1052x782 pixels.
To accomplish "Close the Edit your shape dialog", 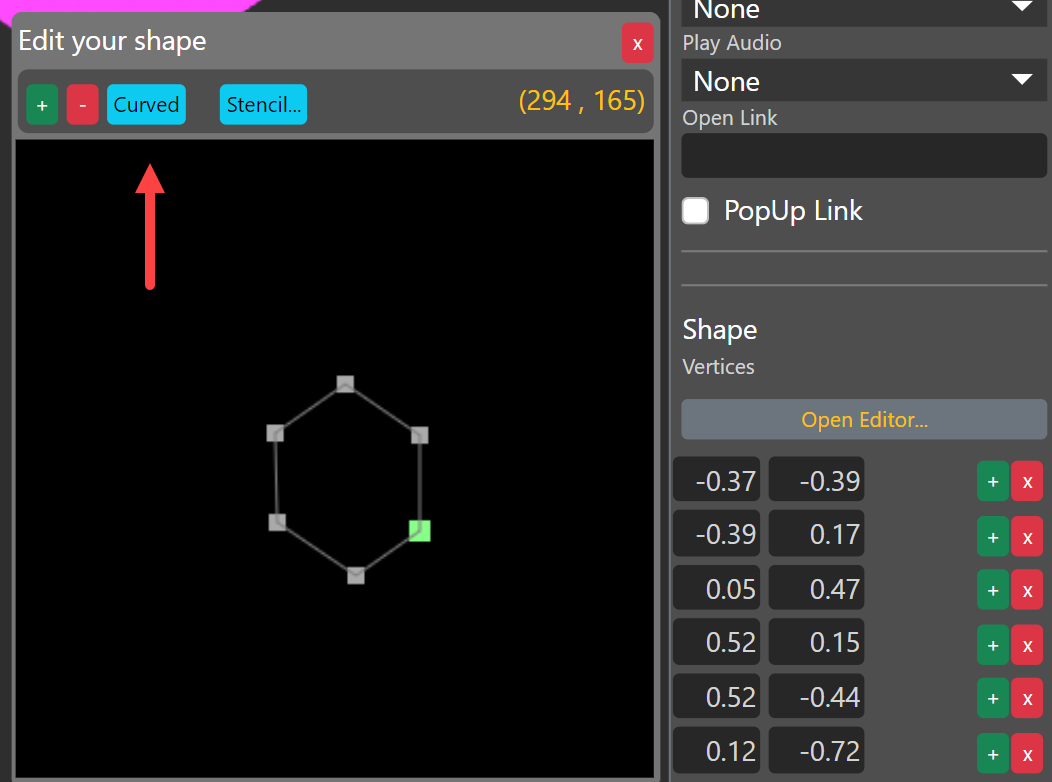I will pos(637,44).
